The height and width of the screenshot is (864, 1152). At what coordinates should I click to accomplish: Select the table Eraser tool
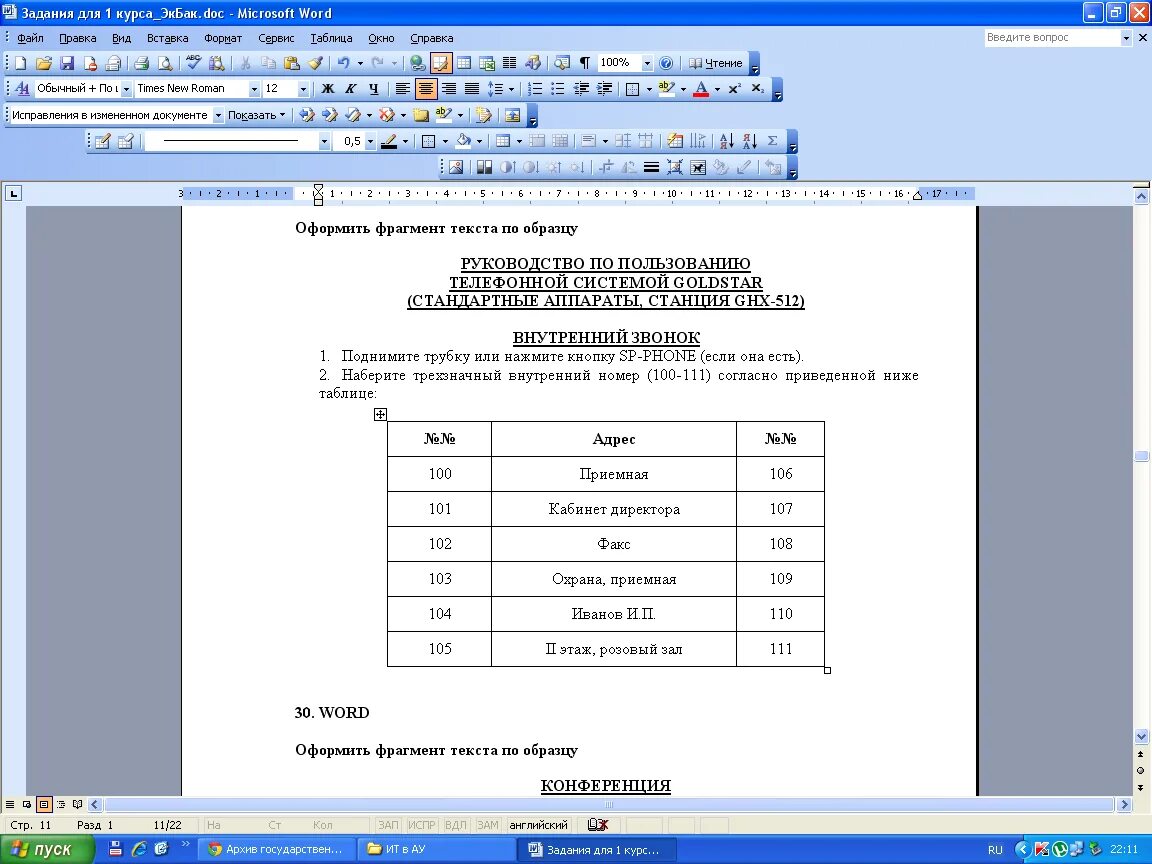(126, 141)
